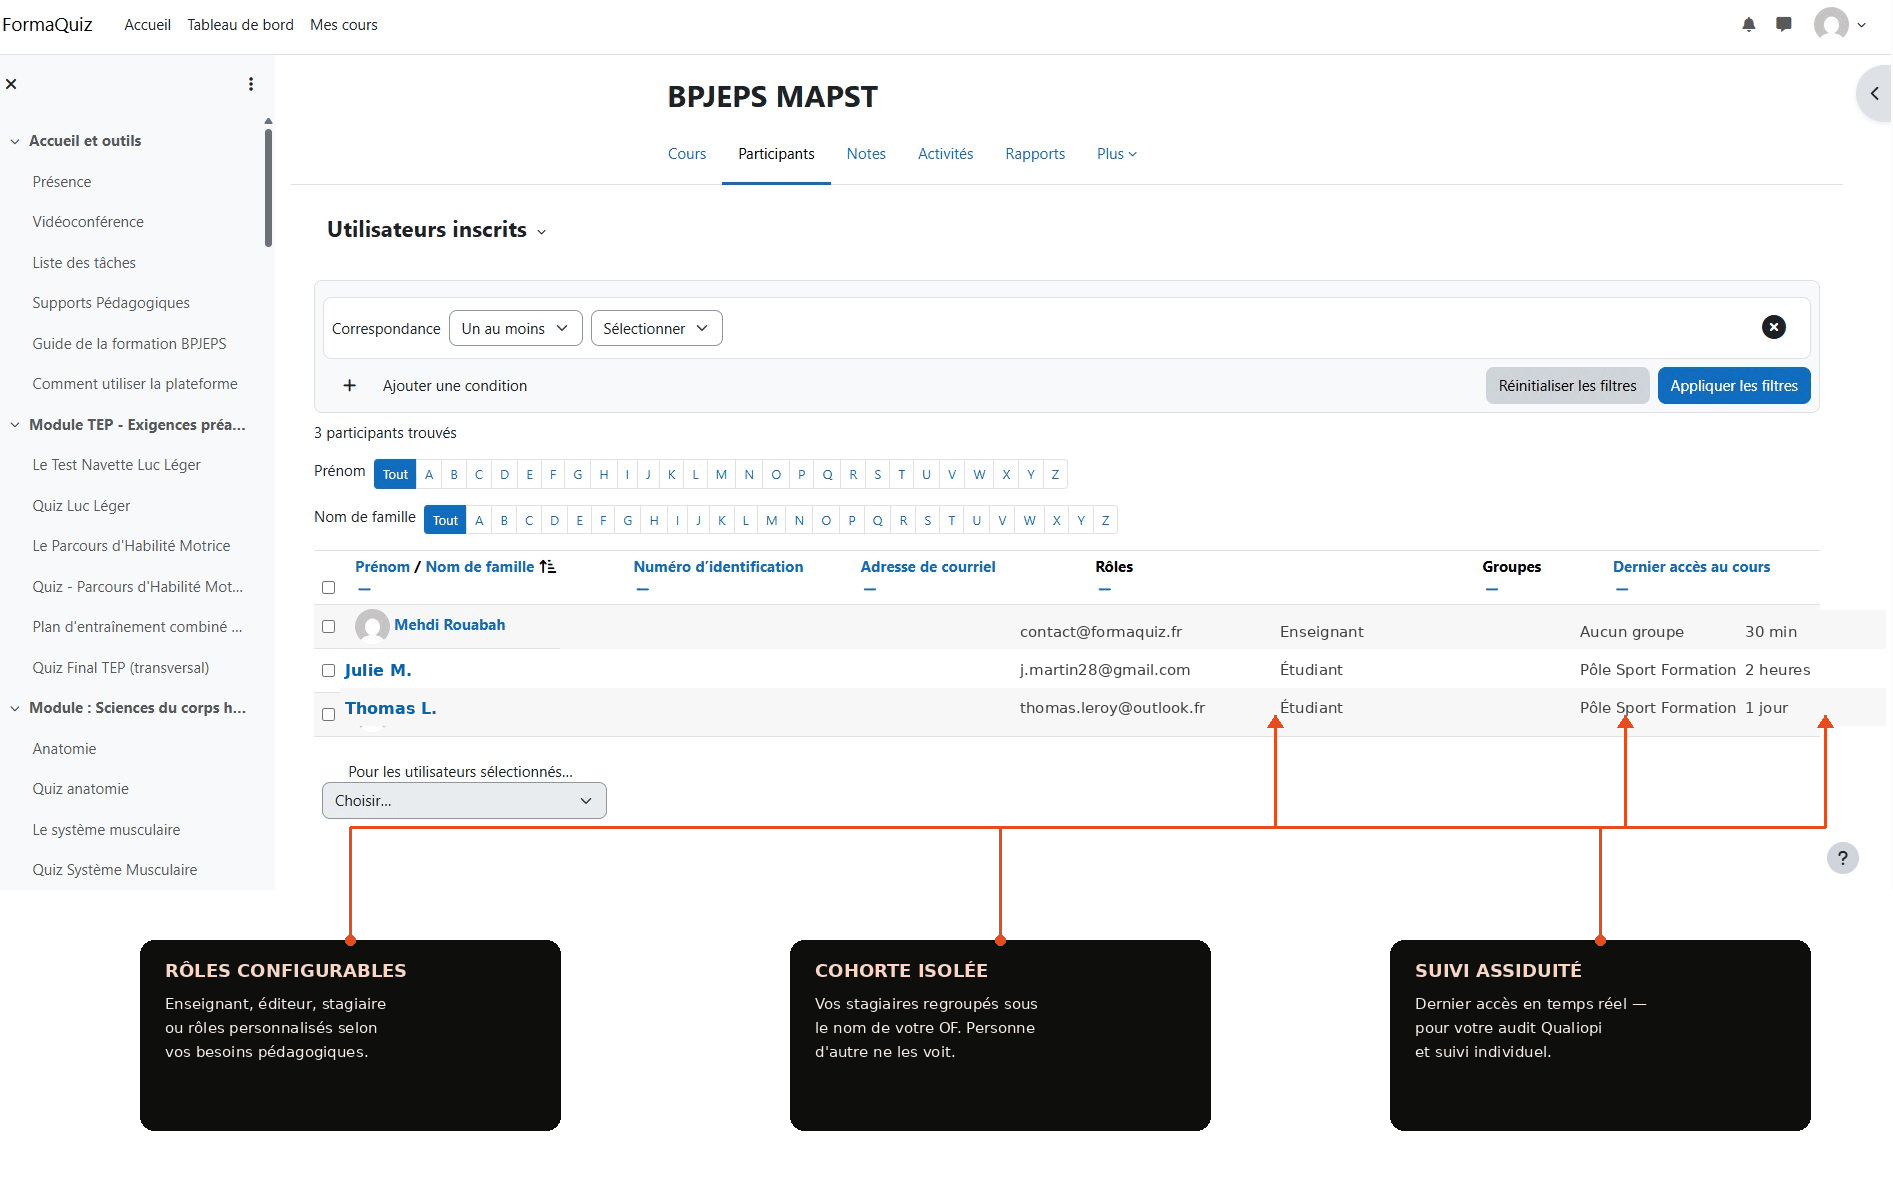
Task: Sort by 'Adresse de courriel' column
Action: coord(928,566)
